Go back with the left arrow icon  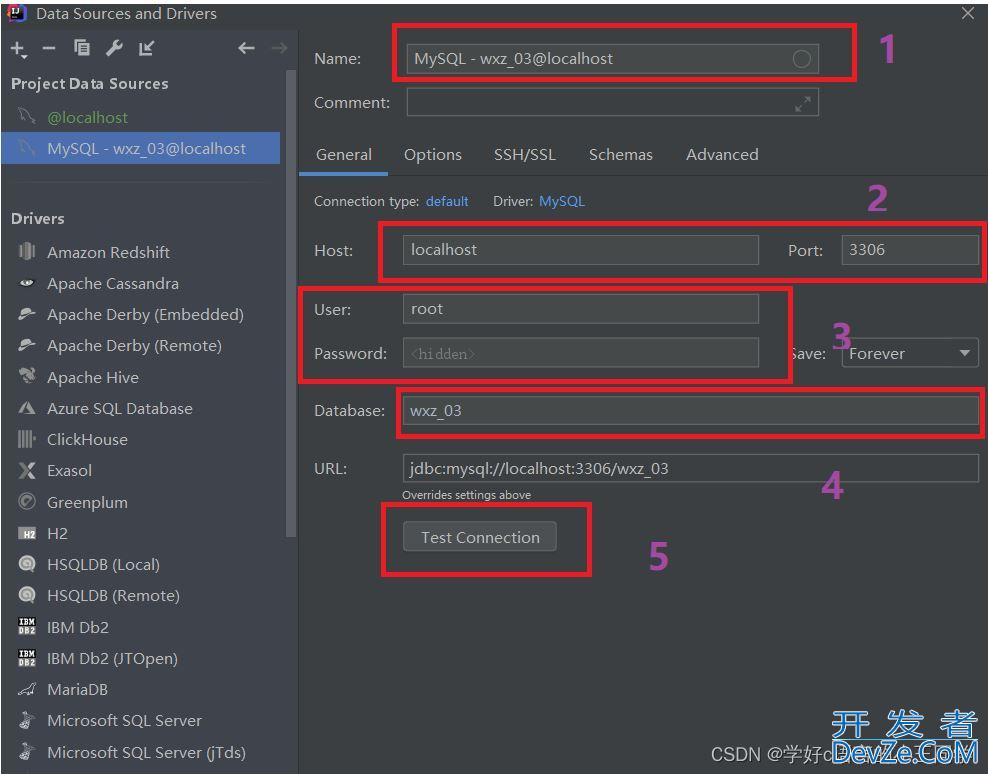click(246, 48)
